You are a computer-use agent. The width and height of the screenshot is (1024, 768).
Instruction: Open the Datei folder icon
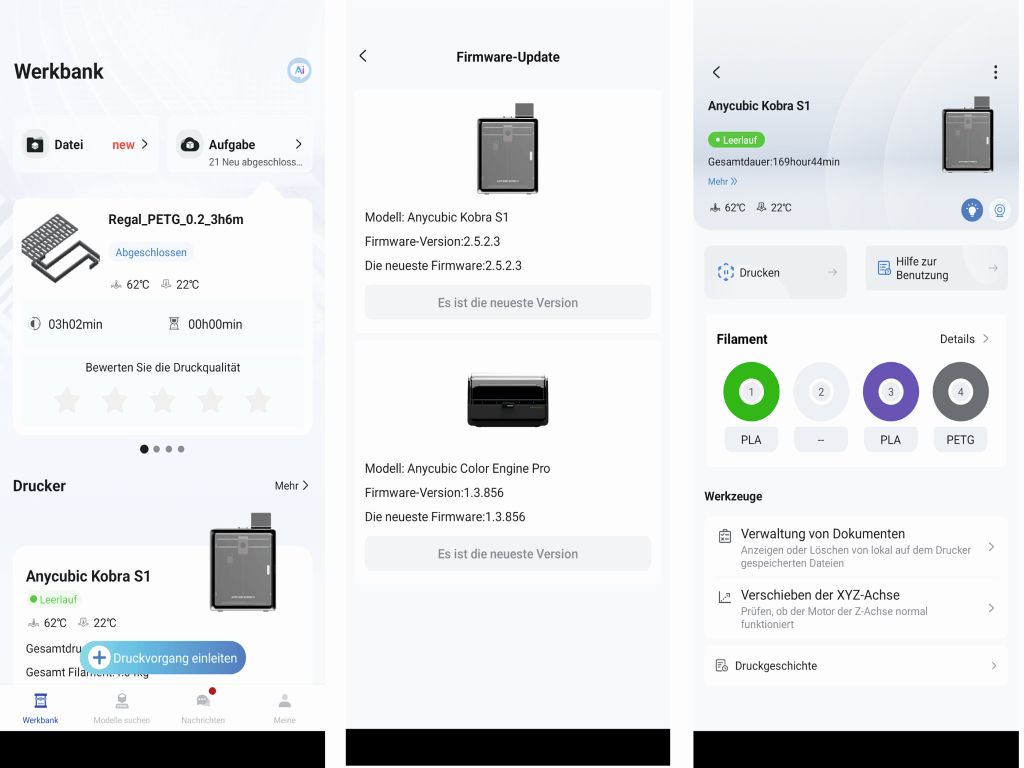point(35,145)
